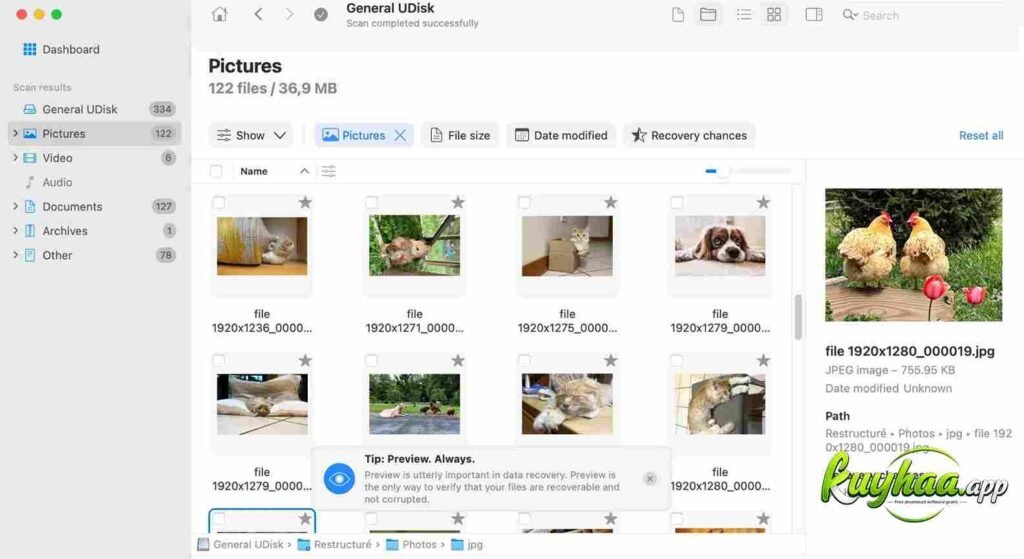
Task: Toggle the Name sort direction arrow
Action: click(x=304, y=171)
